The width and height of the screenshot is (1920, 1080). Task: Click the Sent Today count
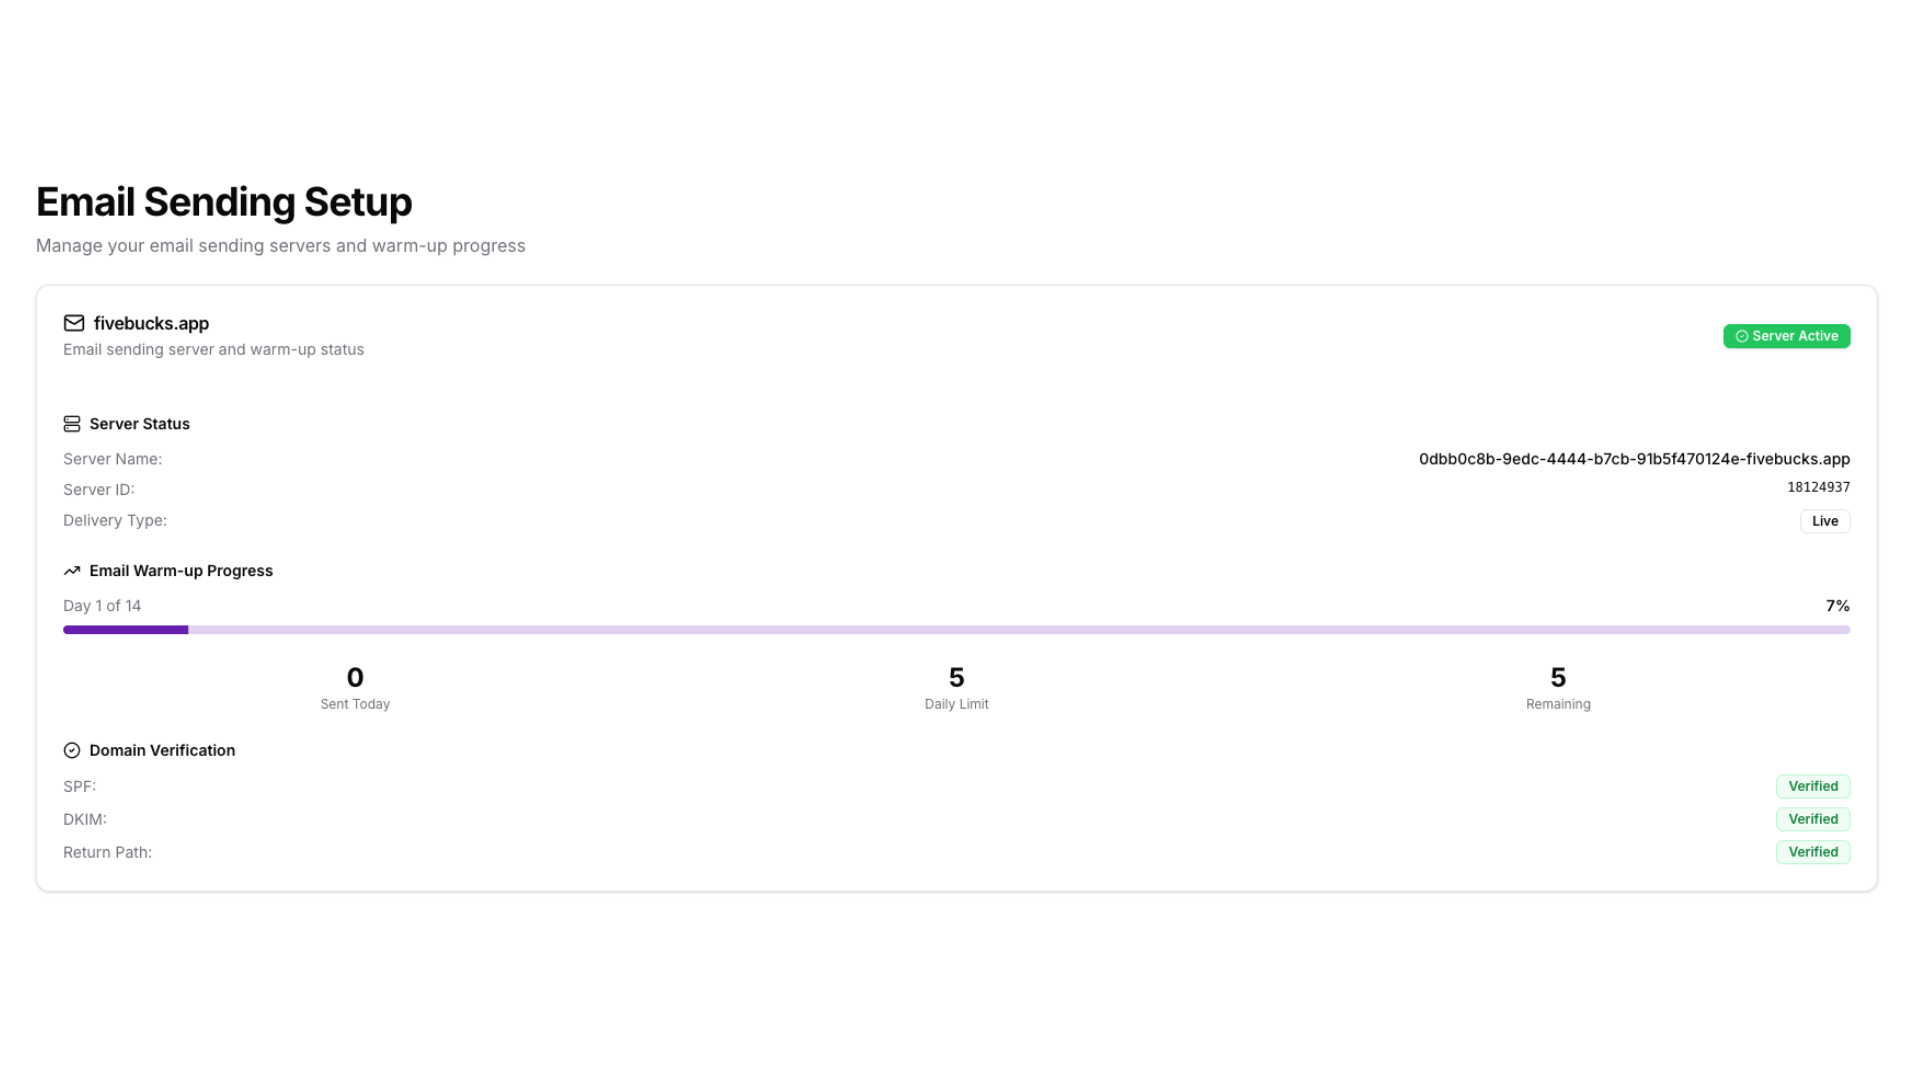click(x=355, y=678)
